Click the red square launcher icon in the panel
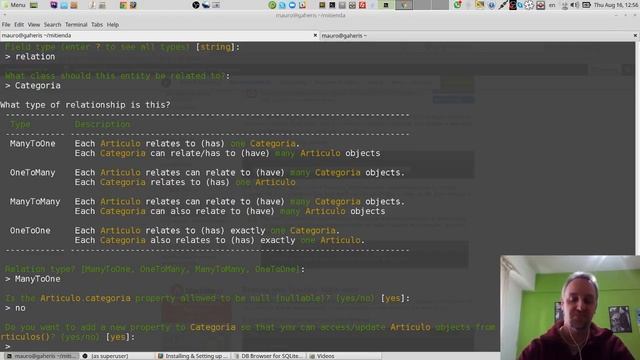This screenshot has height=360, width=640. pos(362,5)
